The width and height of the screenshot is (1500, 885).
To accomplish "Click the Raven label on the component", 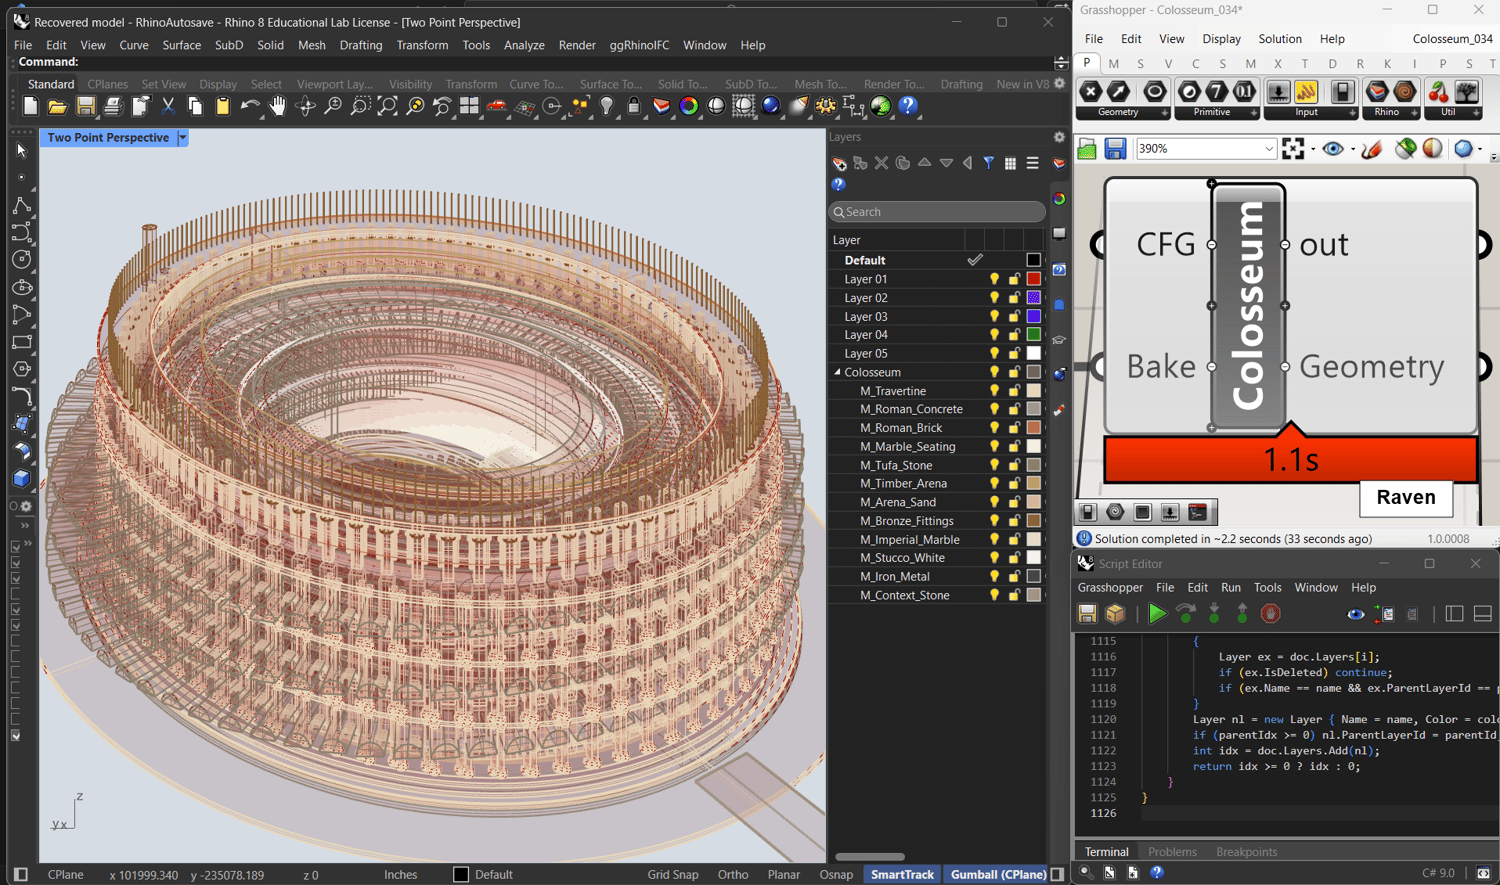I will point(1405,497).
